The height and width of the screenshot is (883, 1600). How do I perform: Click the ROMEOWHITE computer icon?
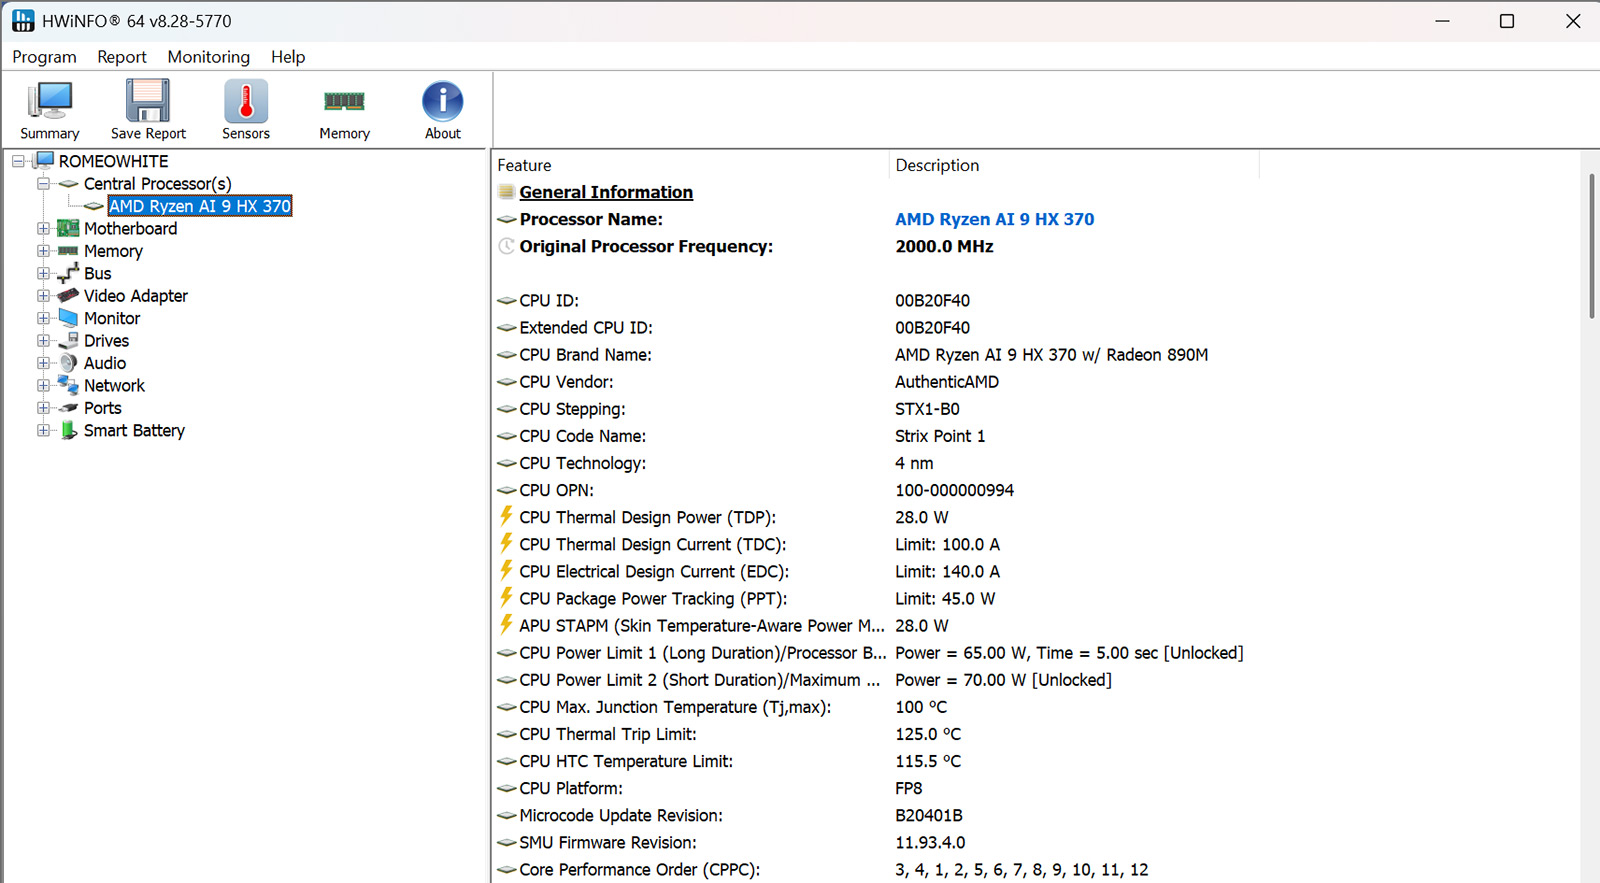click(x=44, y=161)
